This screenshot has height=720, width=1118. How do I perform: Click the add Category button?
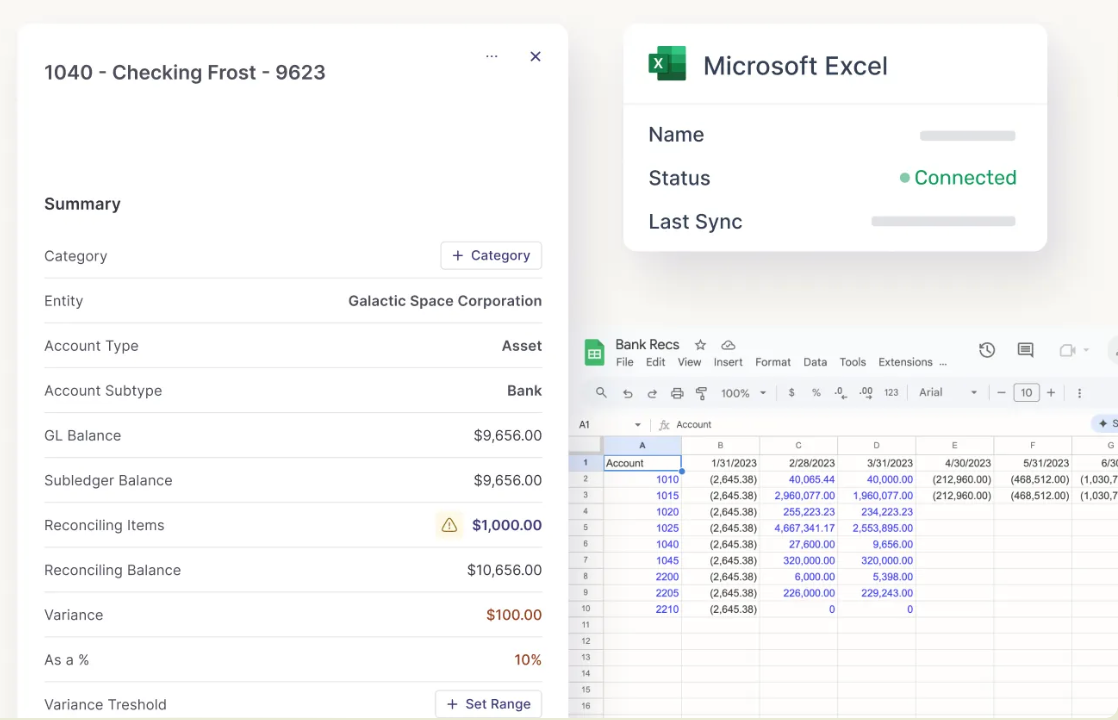click(491, 256)
